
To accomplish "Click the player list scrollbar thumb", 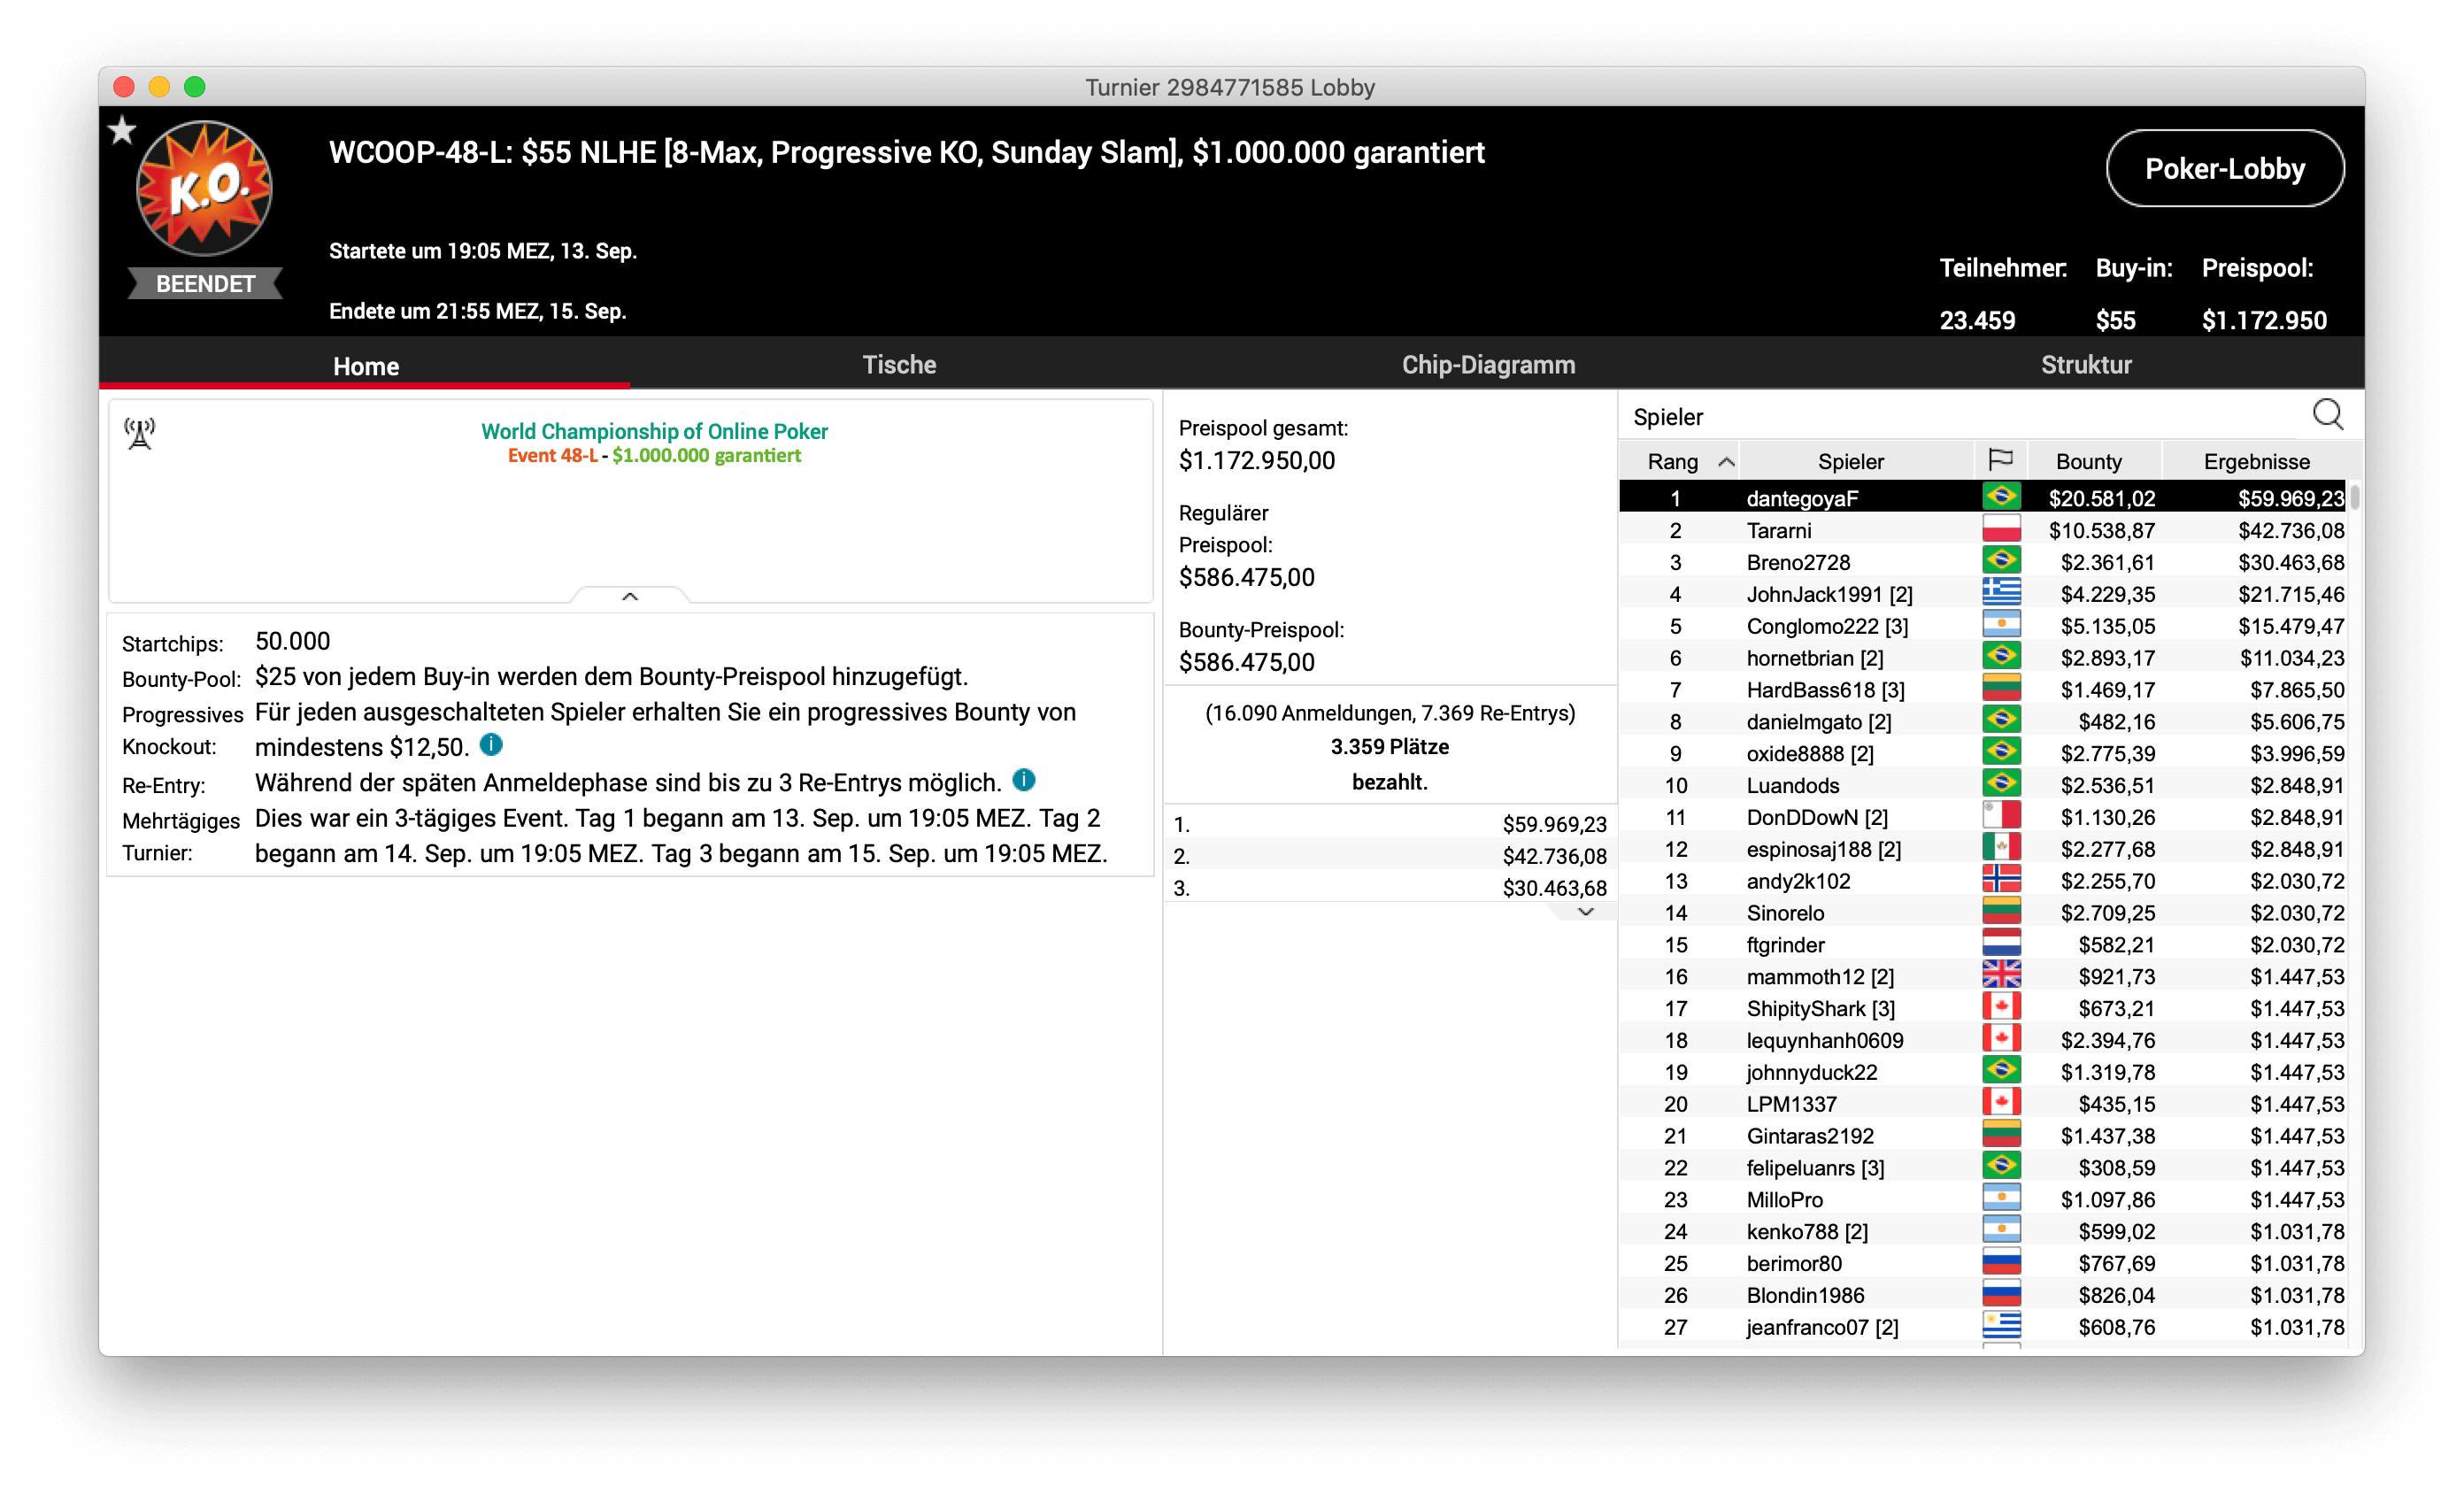I will 2354,497.
